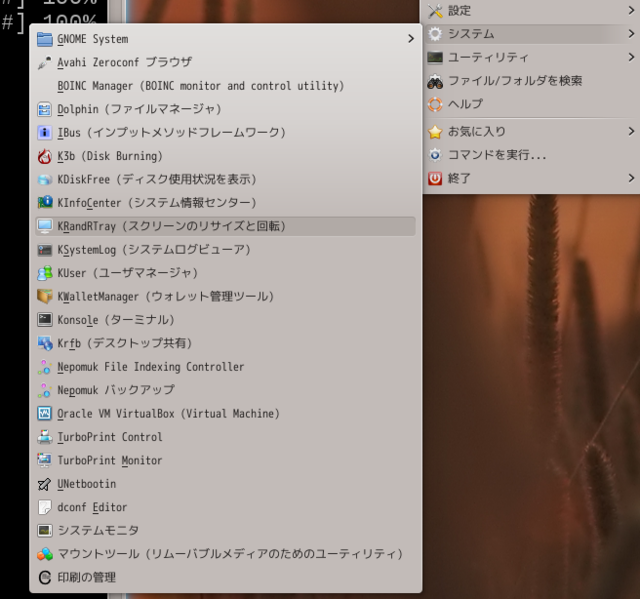Select the ヘルプ label

click(x=465, y=104)
